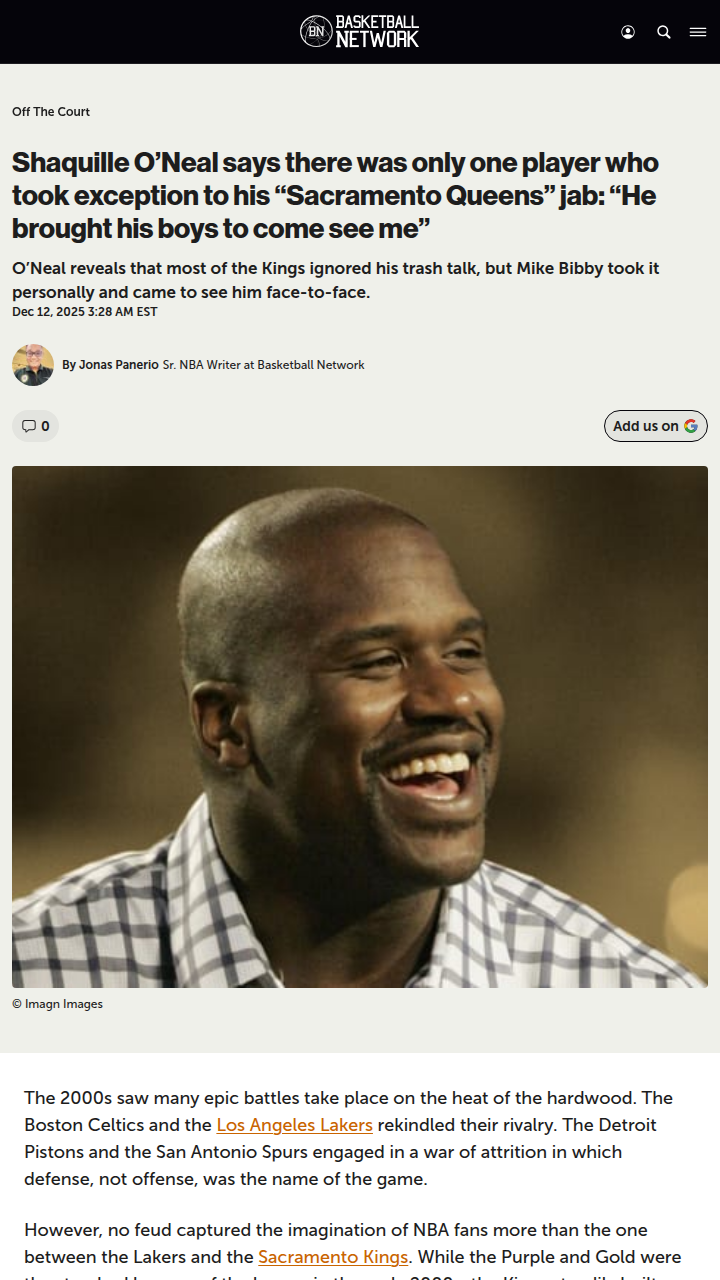The height and width of the screenshot is (1280, 720).
Task: Click the Basketball Network wordmark text
Action: pyautogui.click(x=377, y=32)
